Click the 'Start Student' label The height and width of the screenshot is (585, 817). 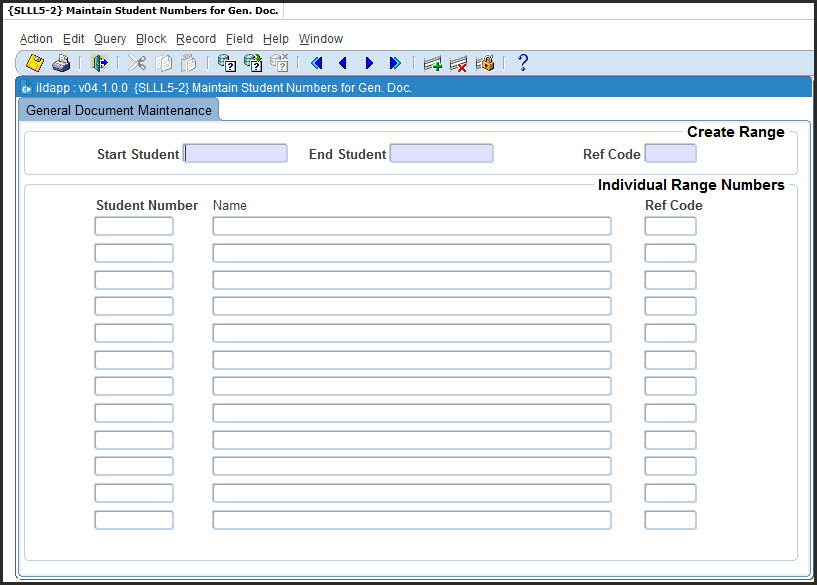(x=138, y=154)
